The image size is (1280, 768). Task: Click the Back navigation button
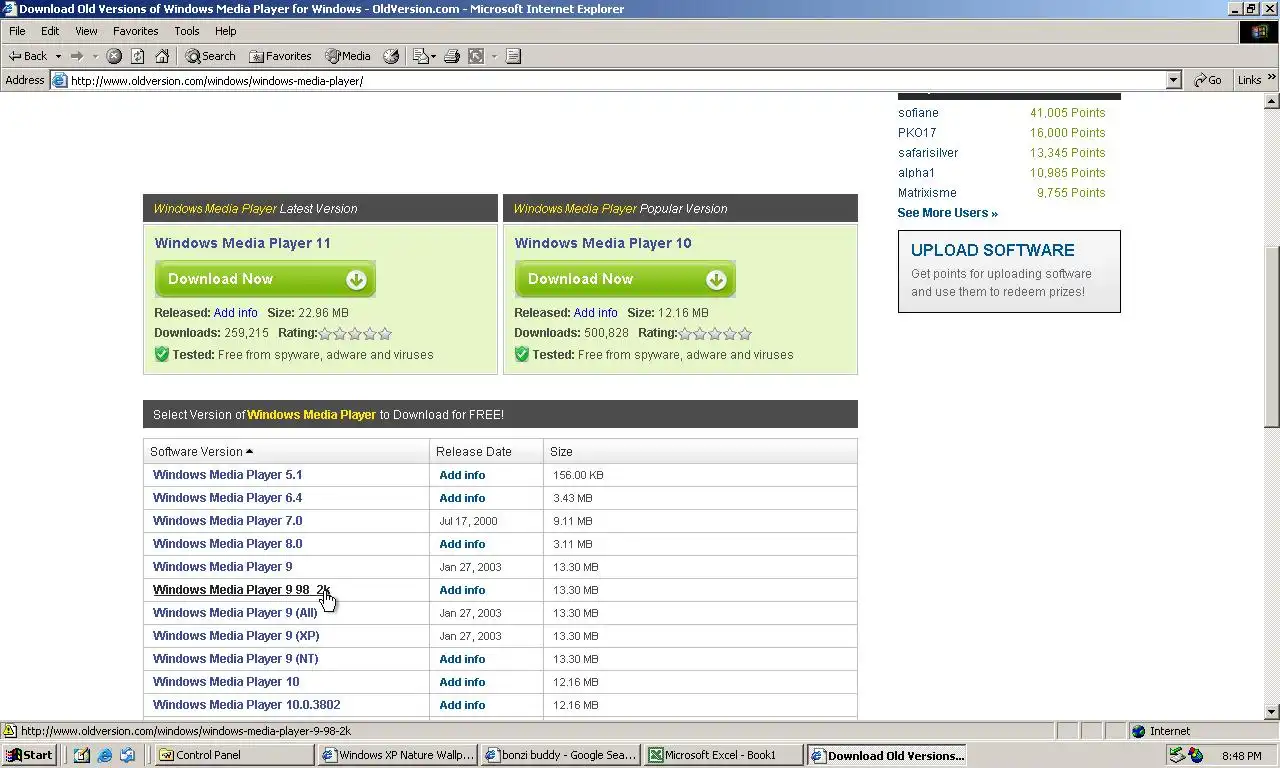[x=28, y=56]
